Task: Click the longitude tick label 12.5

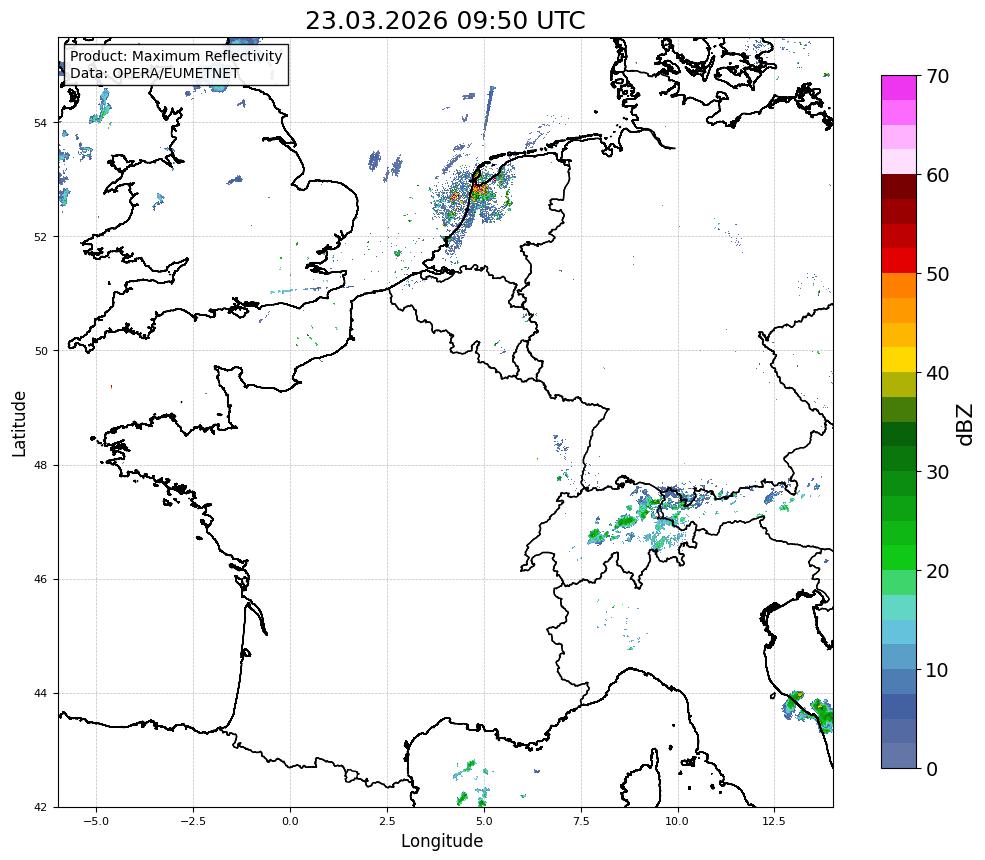Action: 774,821
